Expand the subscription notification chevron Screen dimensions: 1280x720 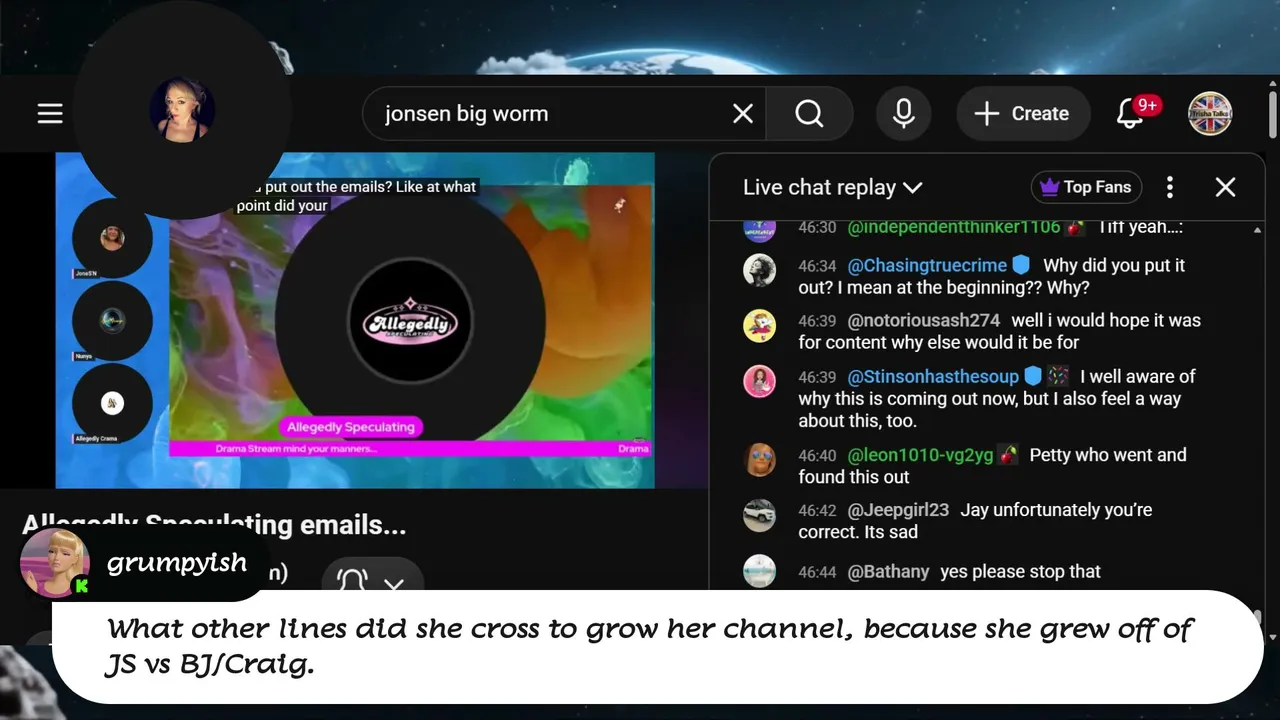coord(394,584)
